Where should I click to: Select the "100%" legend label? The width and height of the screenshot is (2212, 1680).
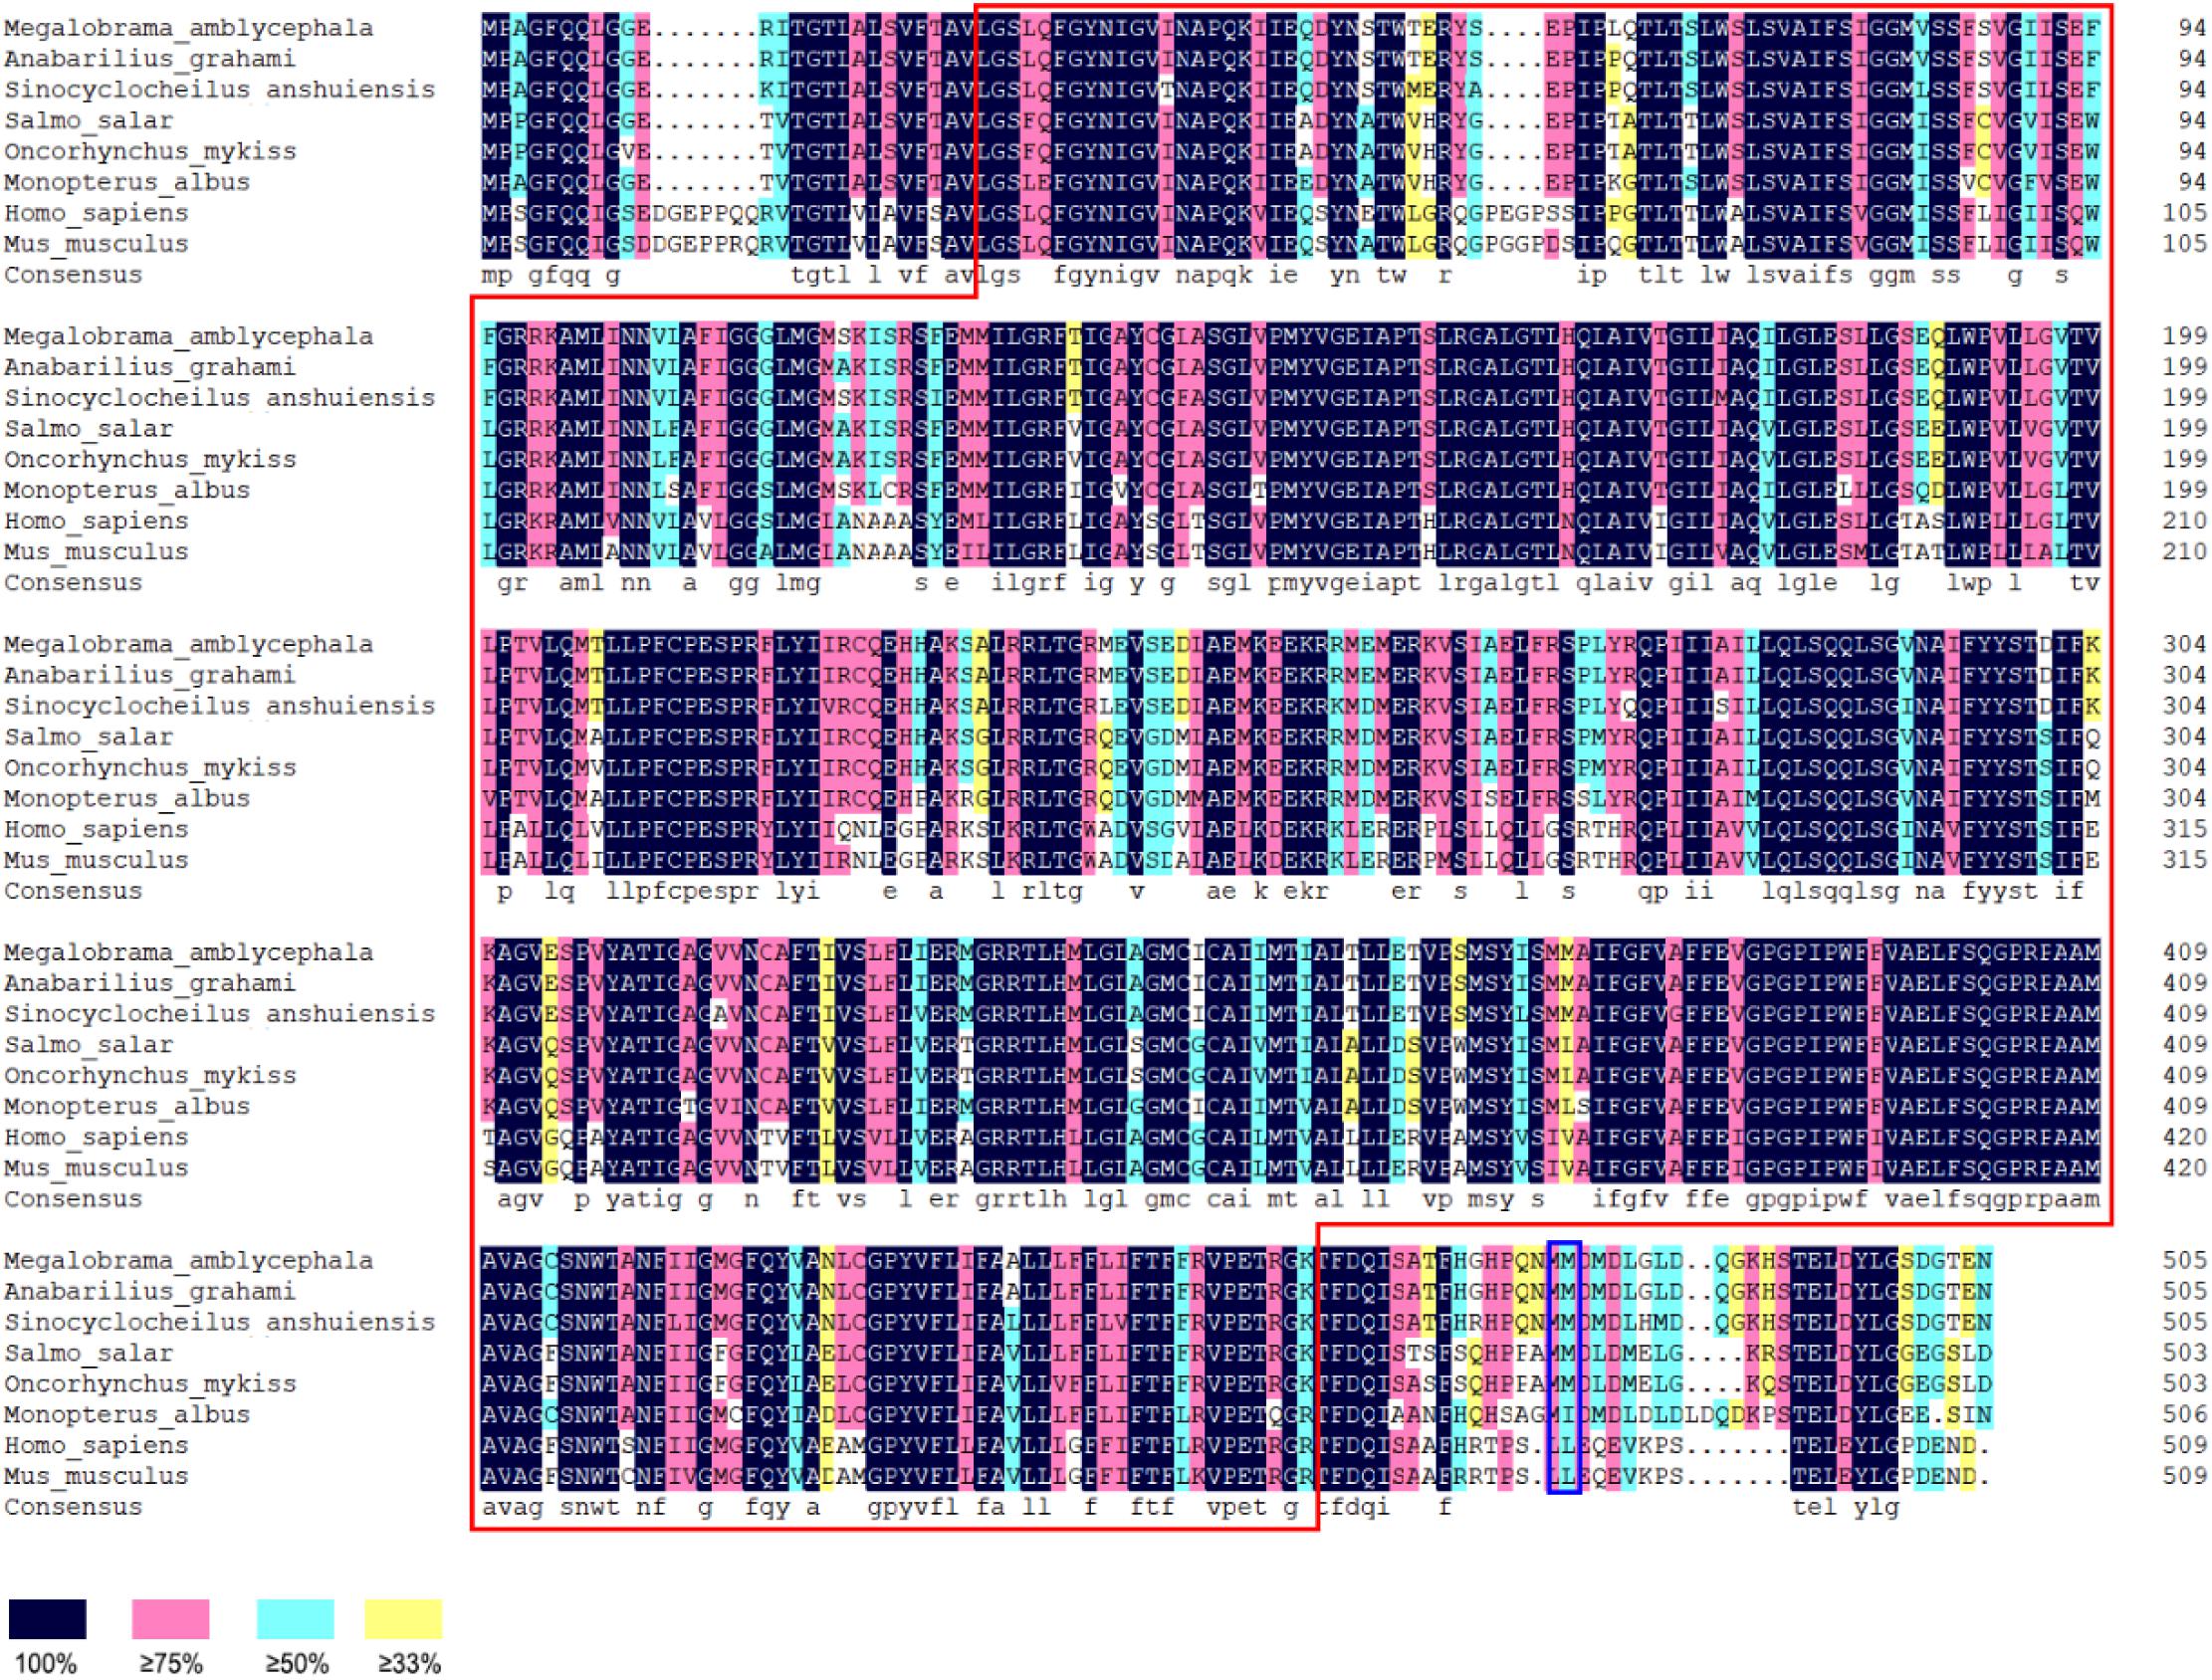(x=46, y=1664)
